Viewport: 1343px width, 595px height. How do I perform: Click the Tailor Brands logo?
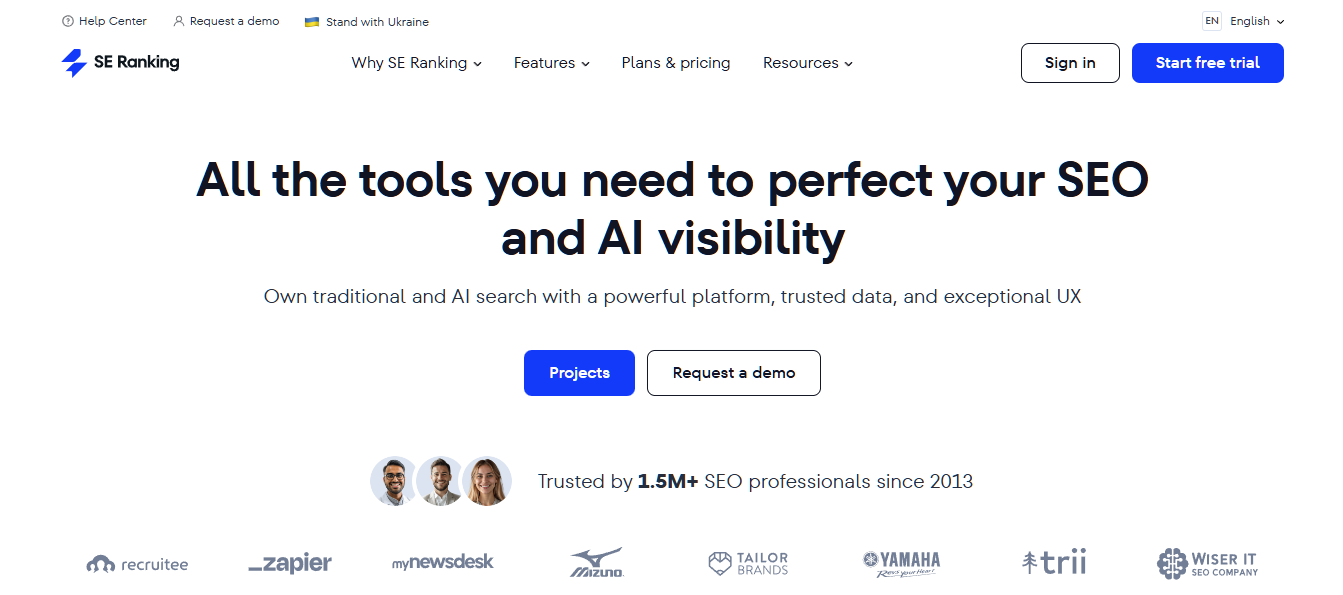747,562
